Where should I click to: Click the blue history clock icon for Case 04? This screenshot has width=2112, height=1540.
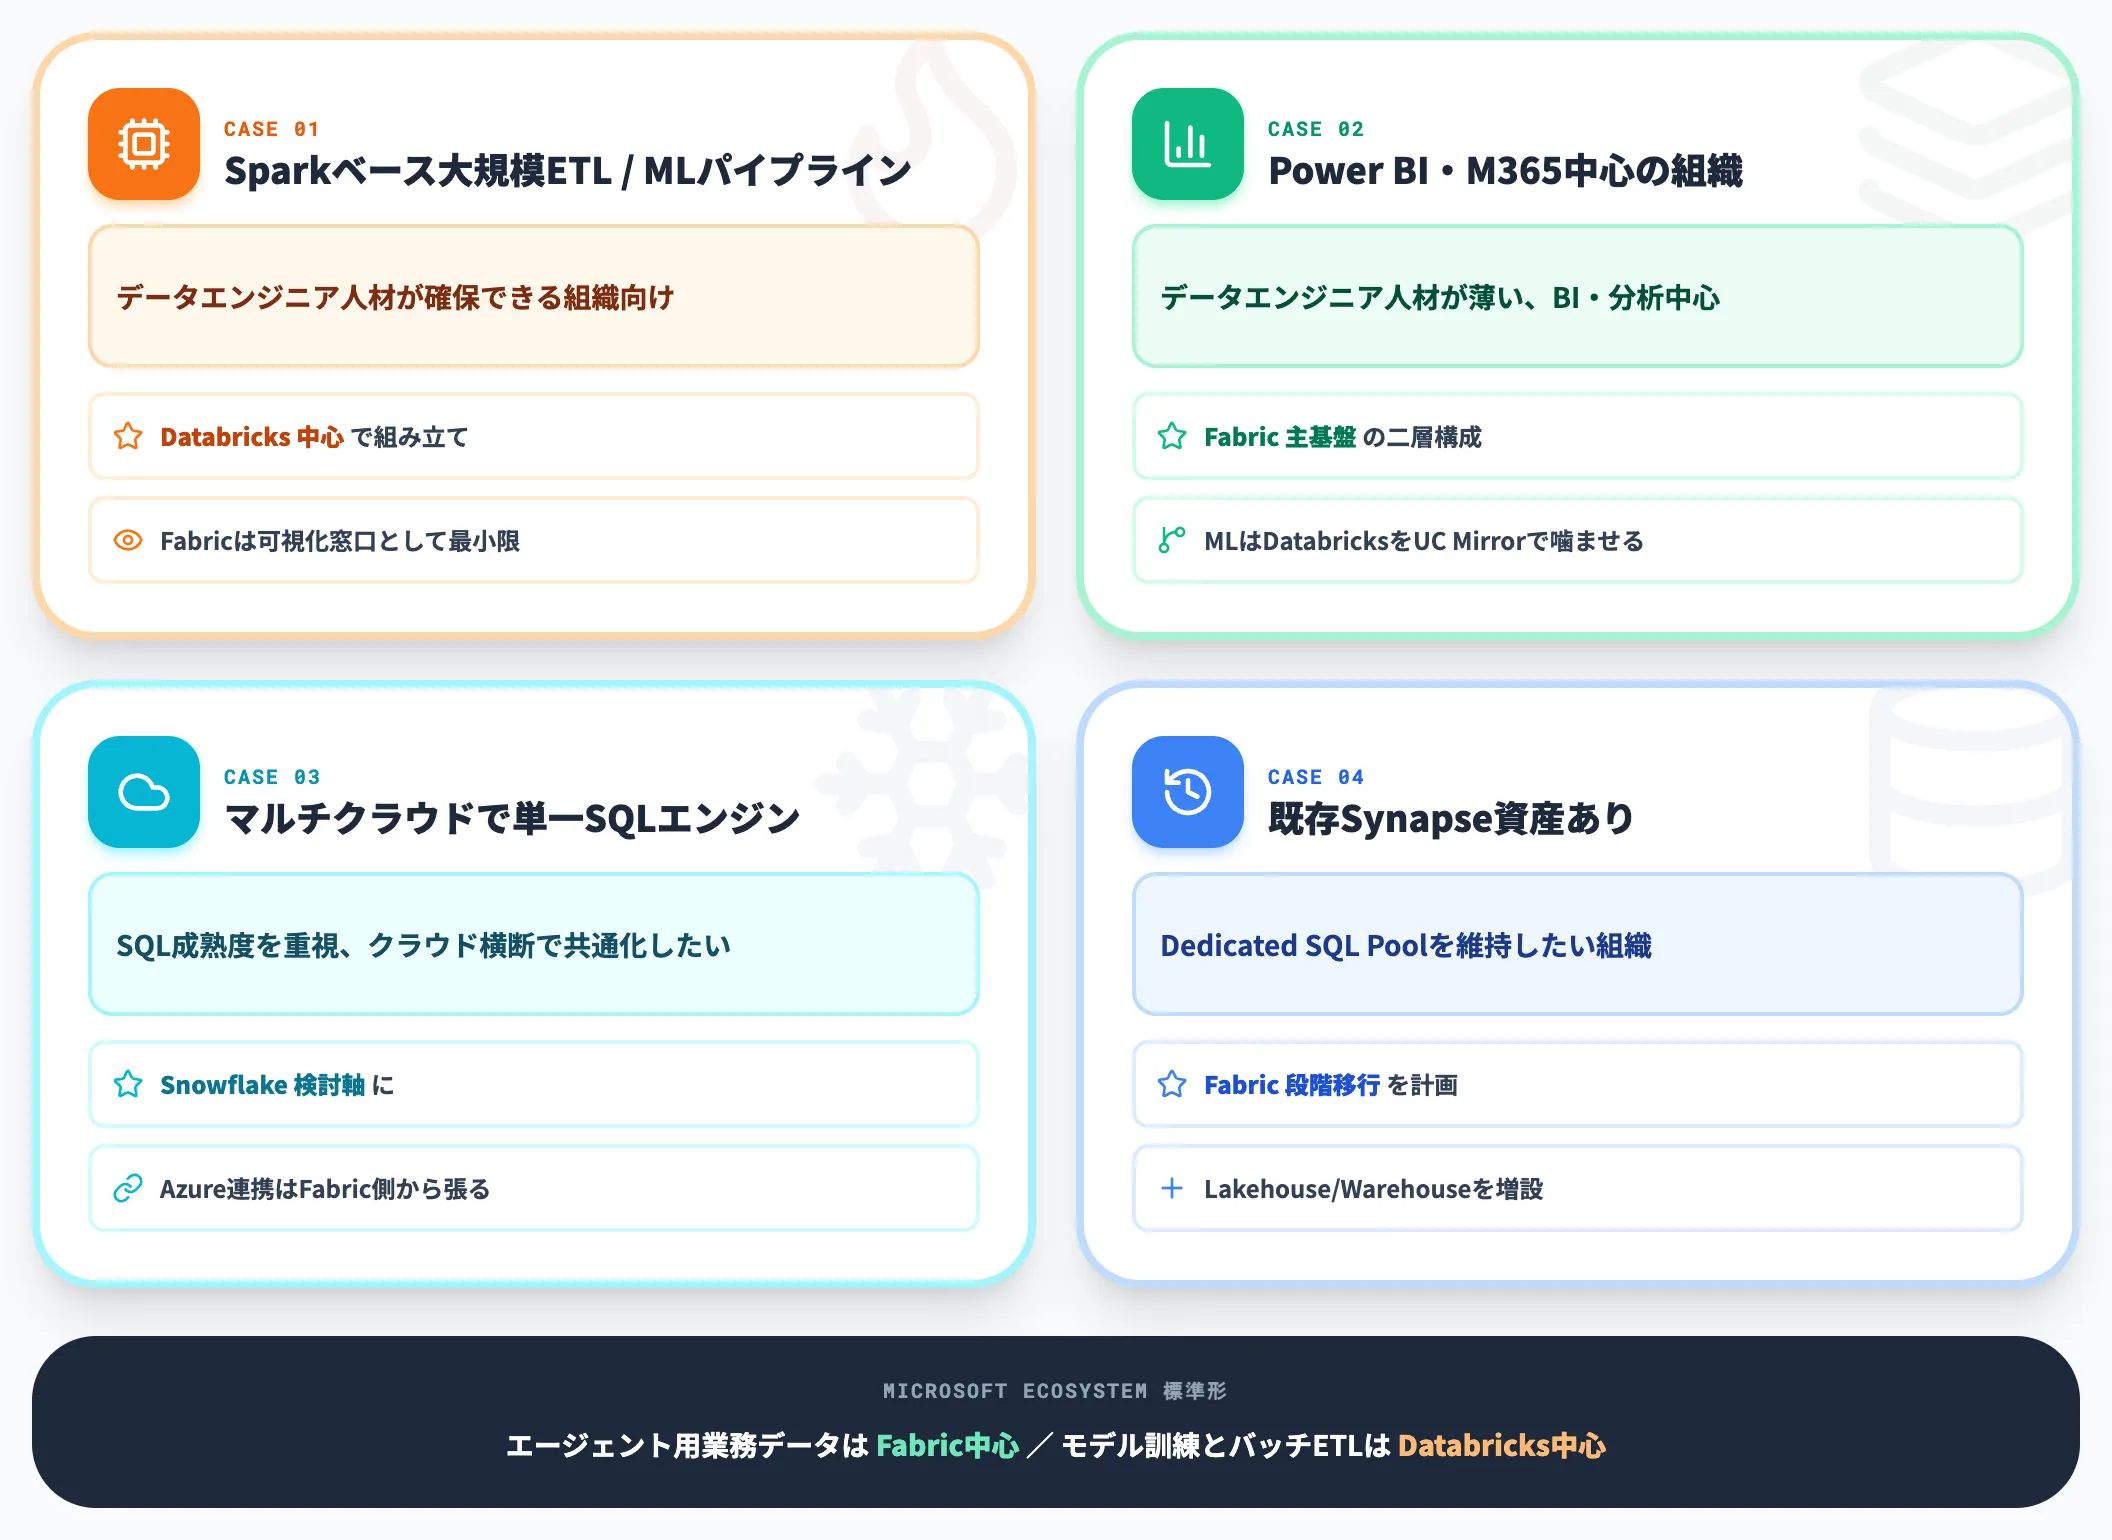[1188, 792]
